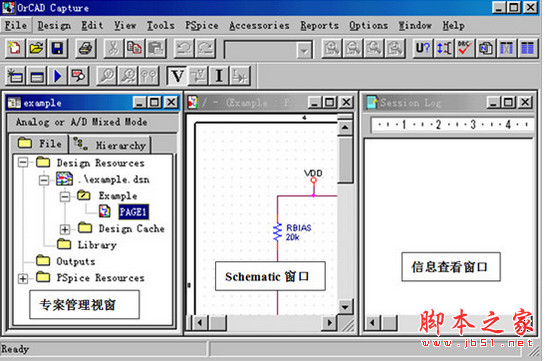This screenshot has width=545, height=361.
Task: Open the Reports menu
Action: click(x=319, y=26)
